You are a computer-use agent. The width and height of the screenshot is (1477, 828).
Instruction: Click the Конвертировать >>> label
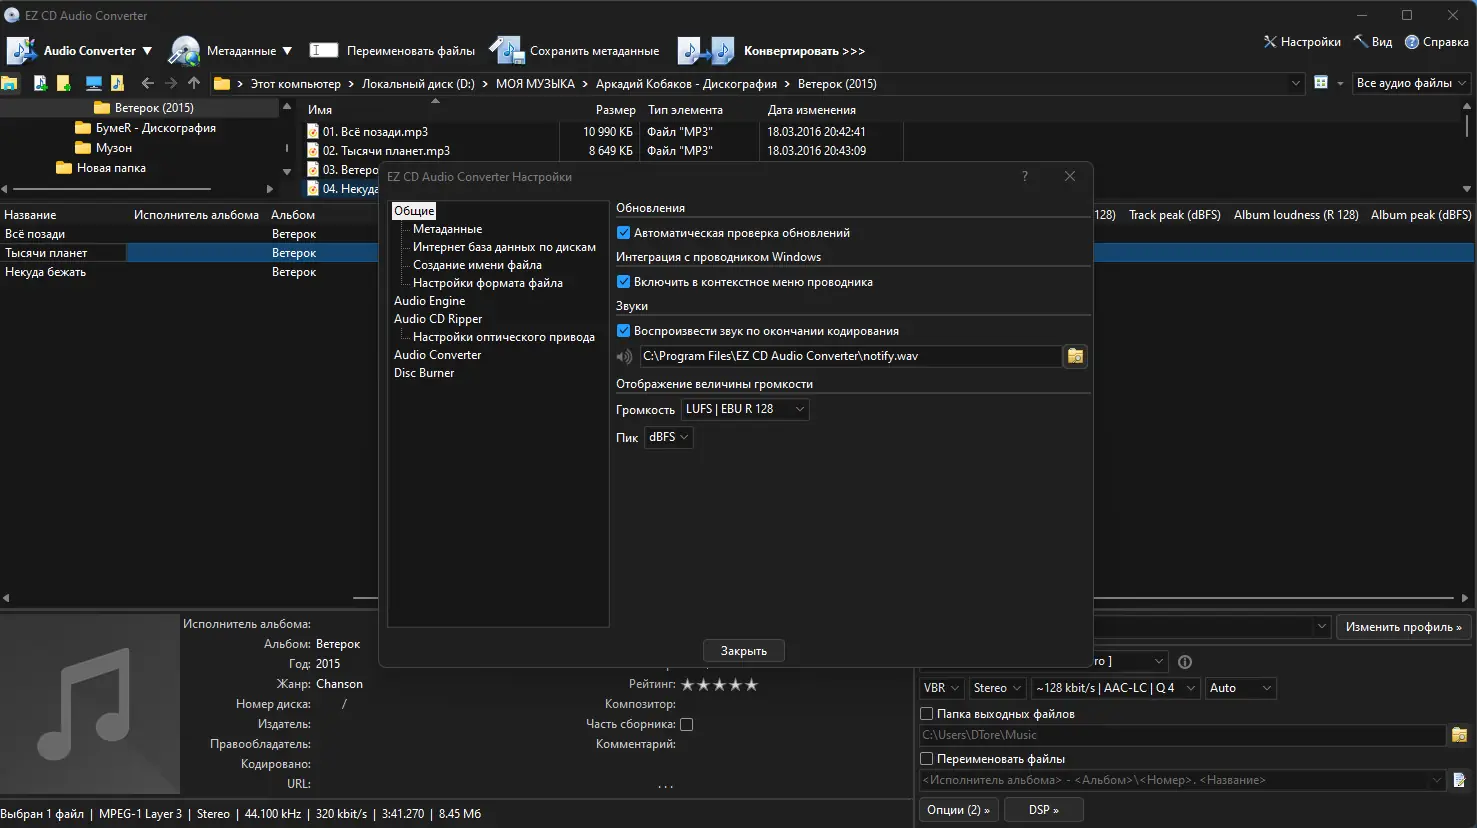pyautogui.click(x=804, y=51)
